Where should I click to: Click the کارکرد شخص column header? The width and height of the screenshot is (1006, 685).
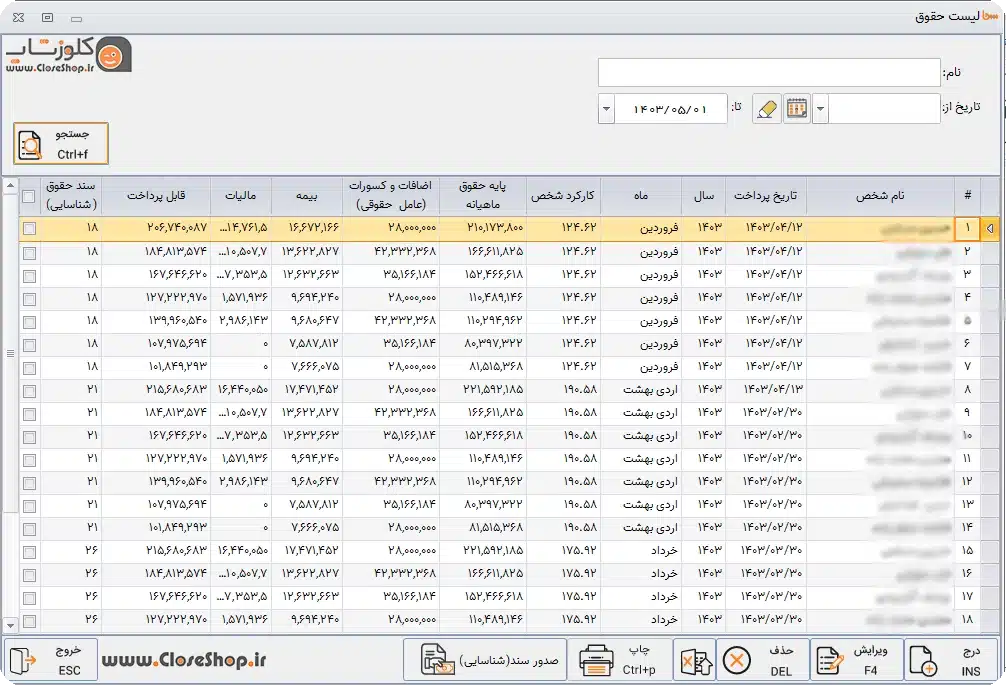563,196
